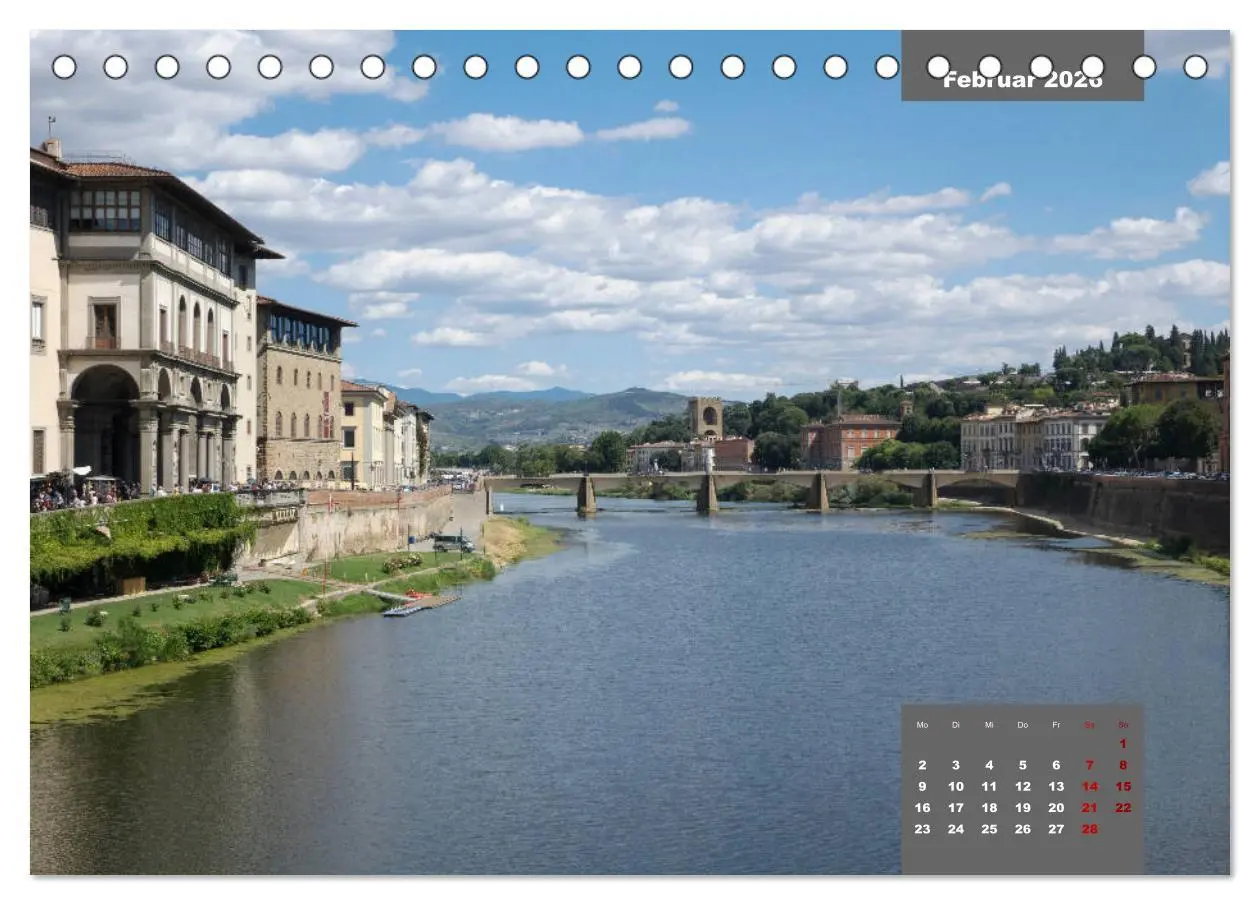Click date 17 in the calendar
Image resolution: width=1260 pixels, height=905 pixels.
coord(955,808)
